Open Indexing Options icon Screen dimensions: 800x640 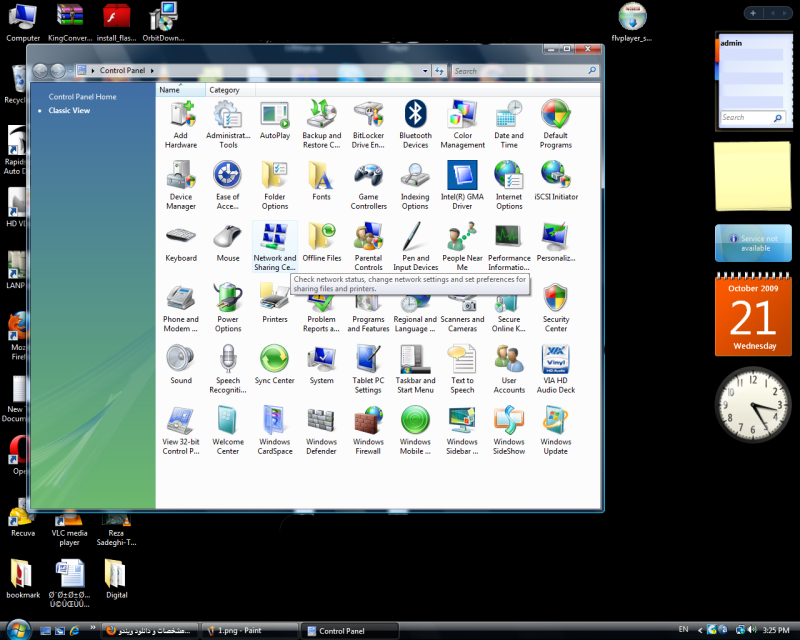coord(415,185)
